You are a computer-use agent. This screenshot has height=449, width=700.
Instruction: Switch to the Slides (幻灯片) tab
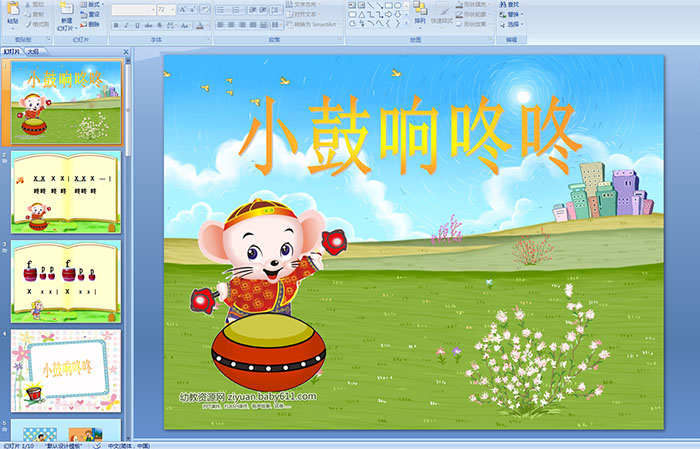pos(12,50)
